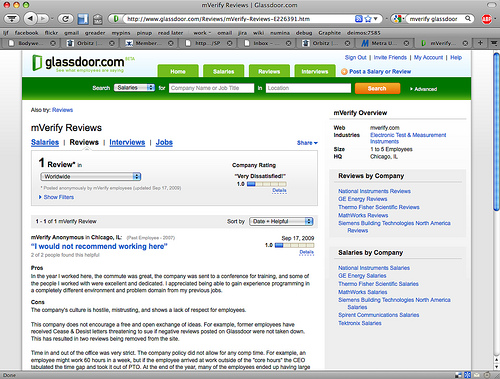Click the printer icon in toolbar
500x379 pixels.
98,19
